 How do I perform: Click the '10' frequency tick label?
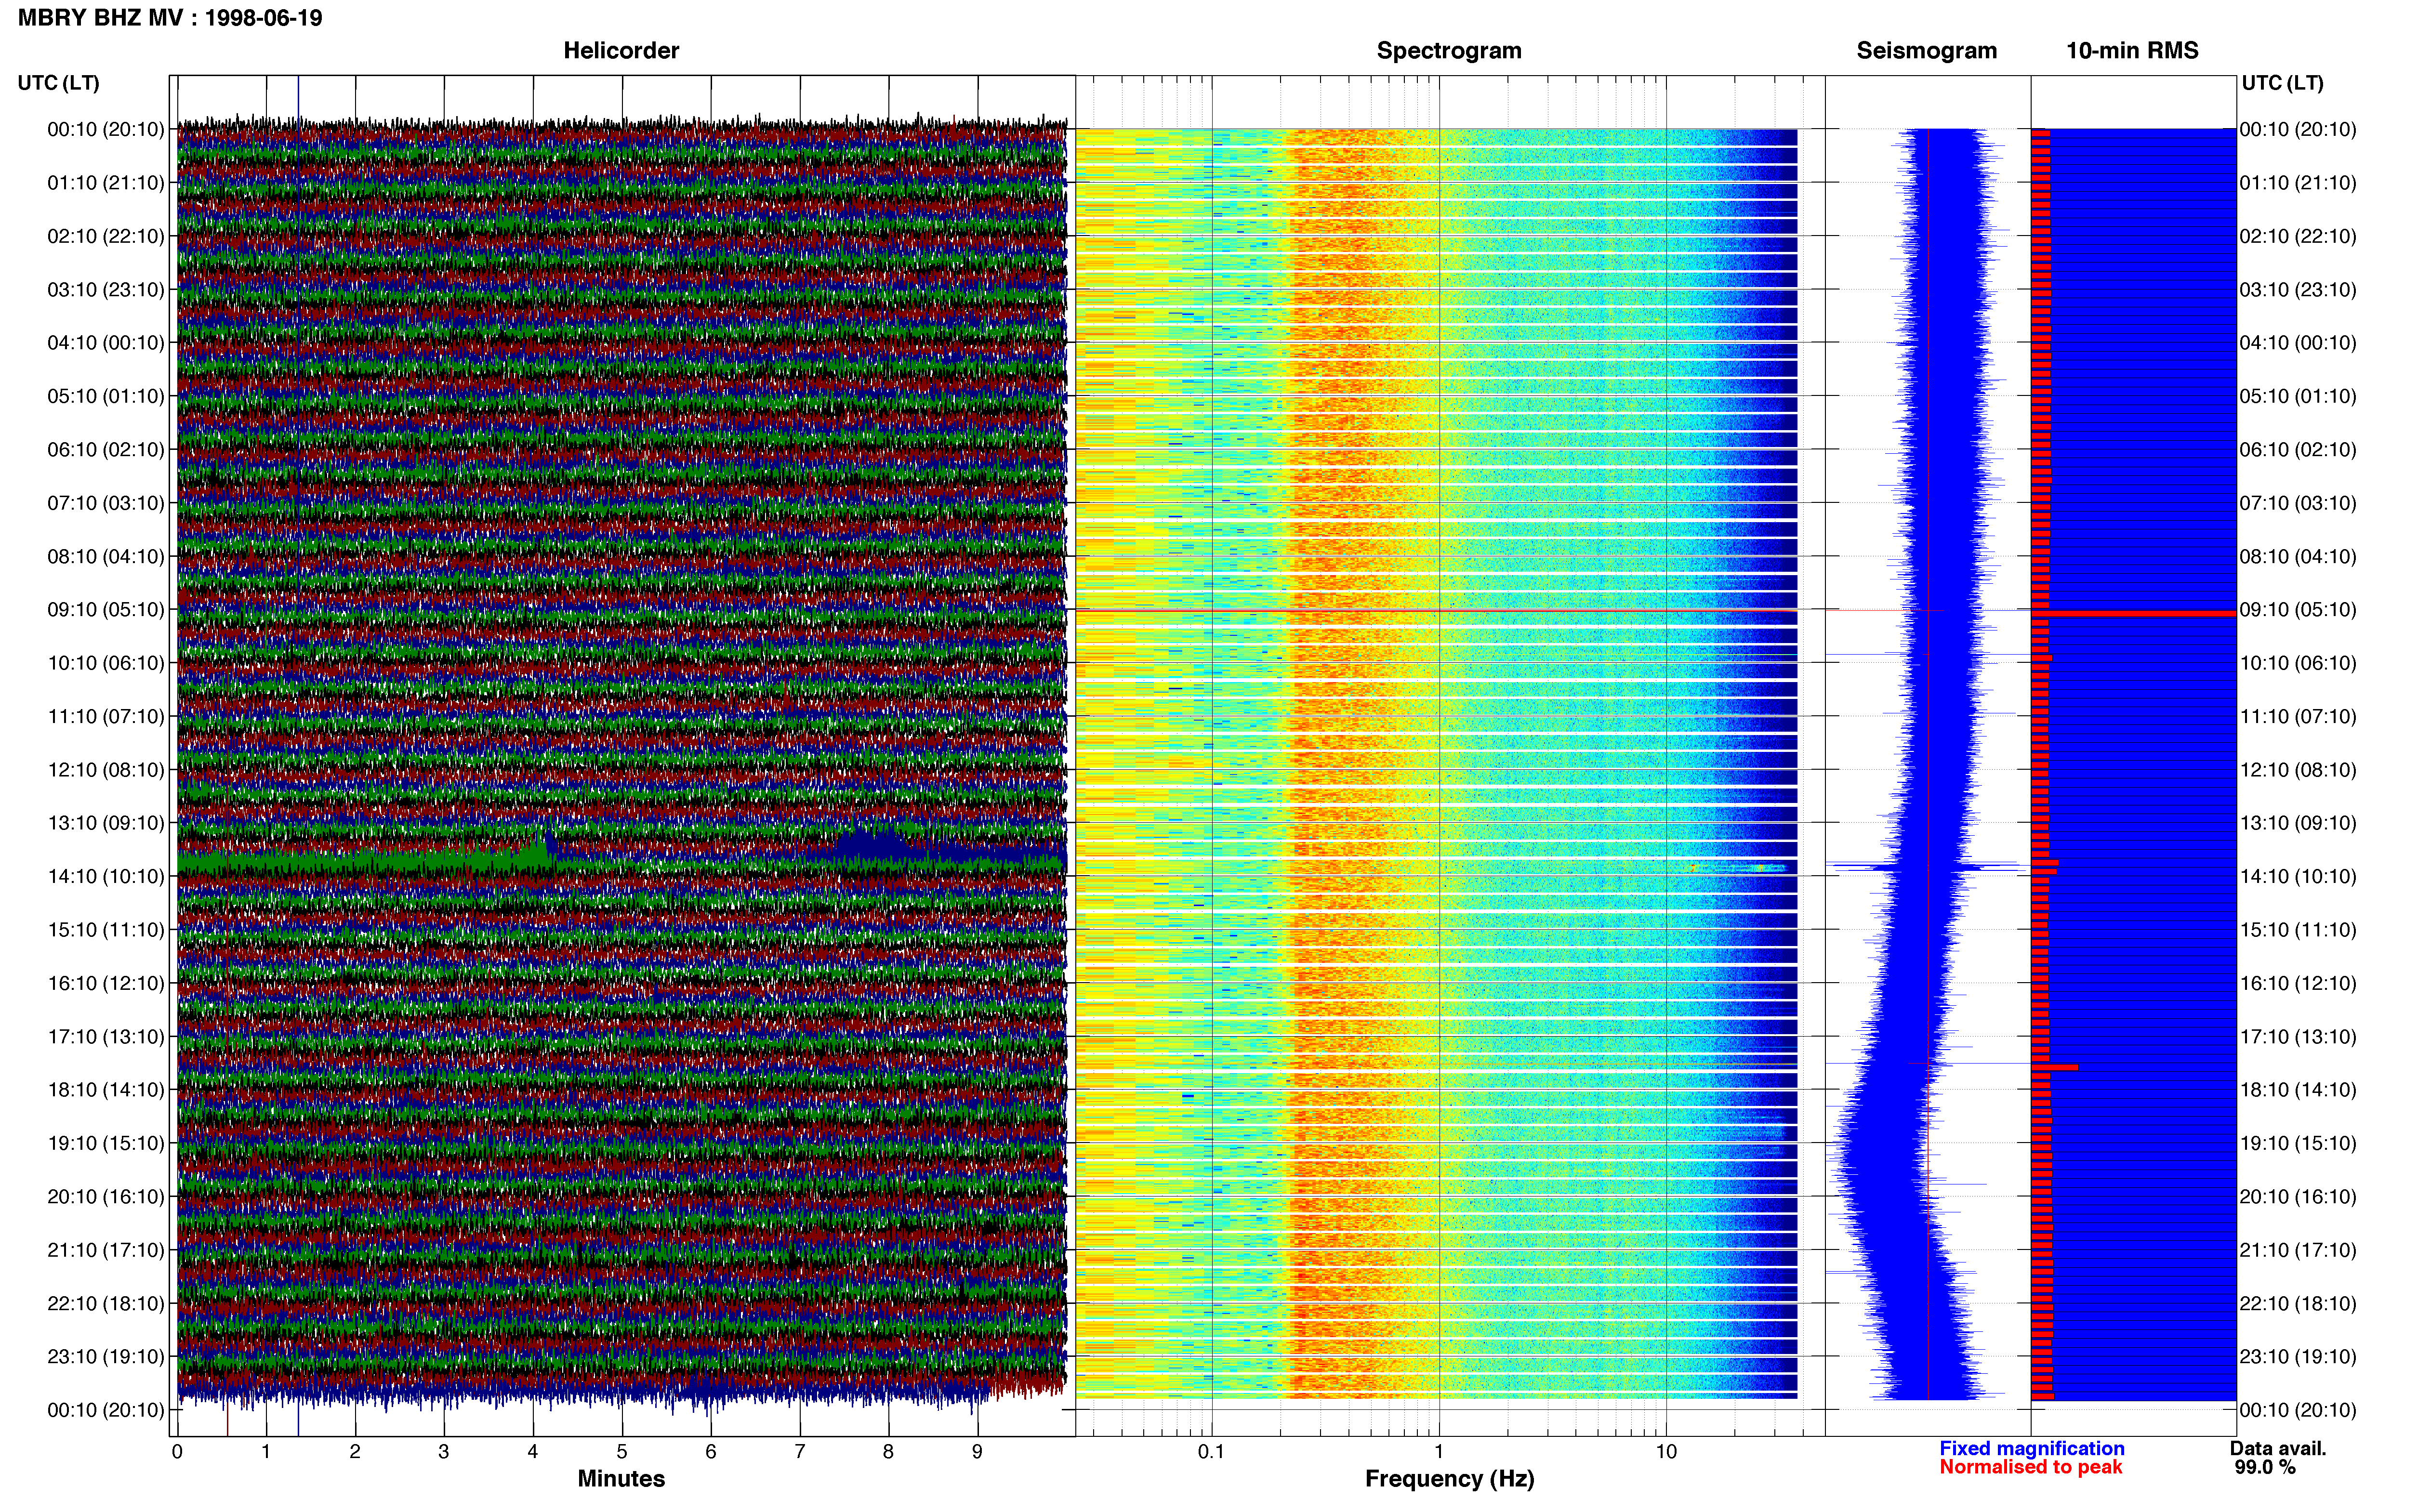coord(1666,1451)
